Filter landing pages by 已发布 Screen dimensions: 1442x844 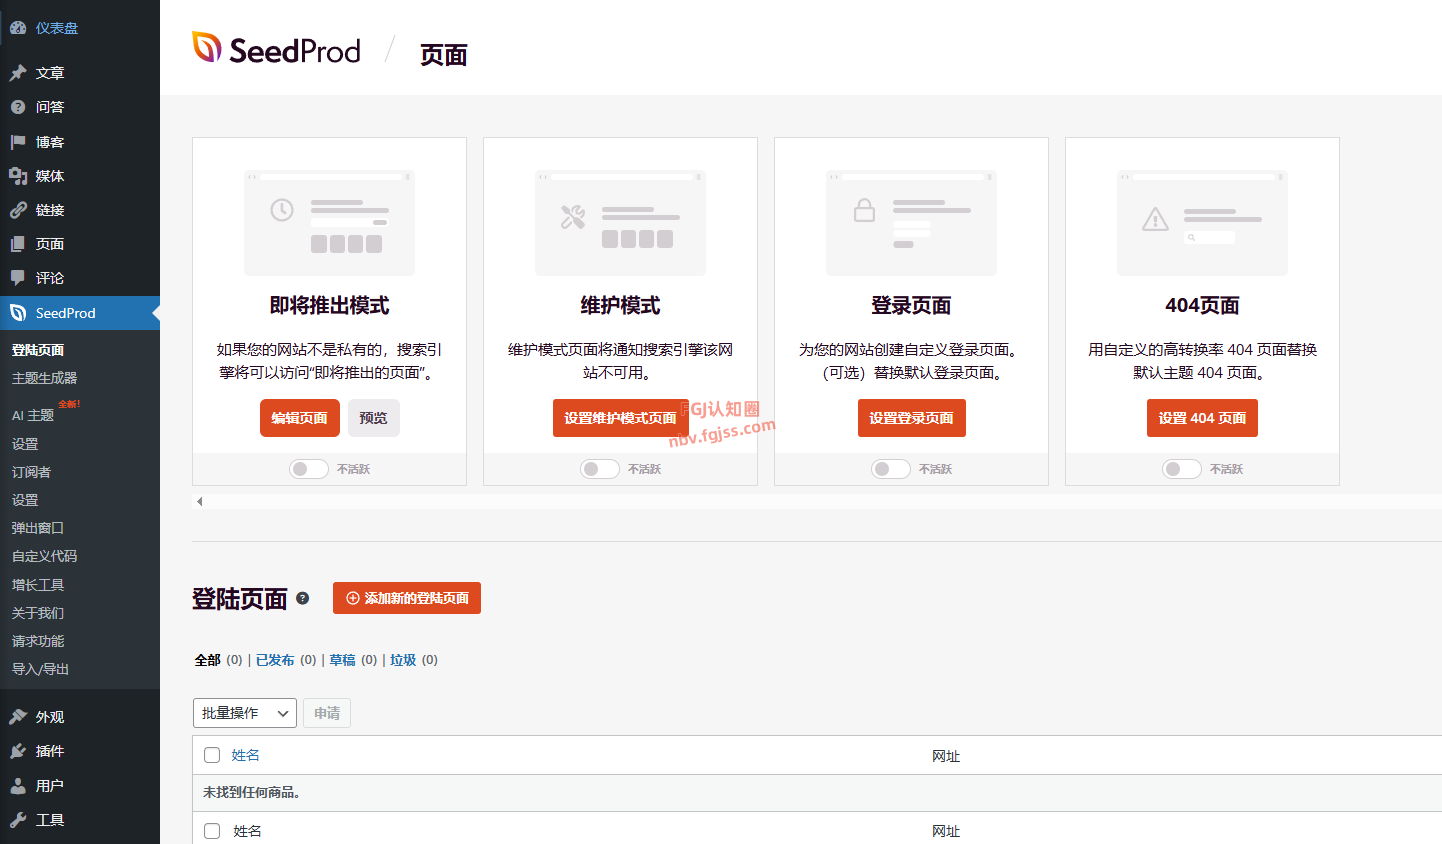point(275,660)
